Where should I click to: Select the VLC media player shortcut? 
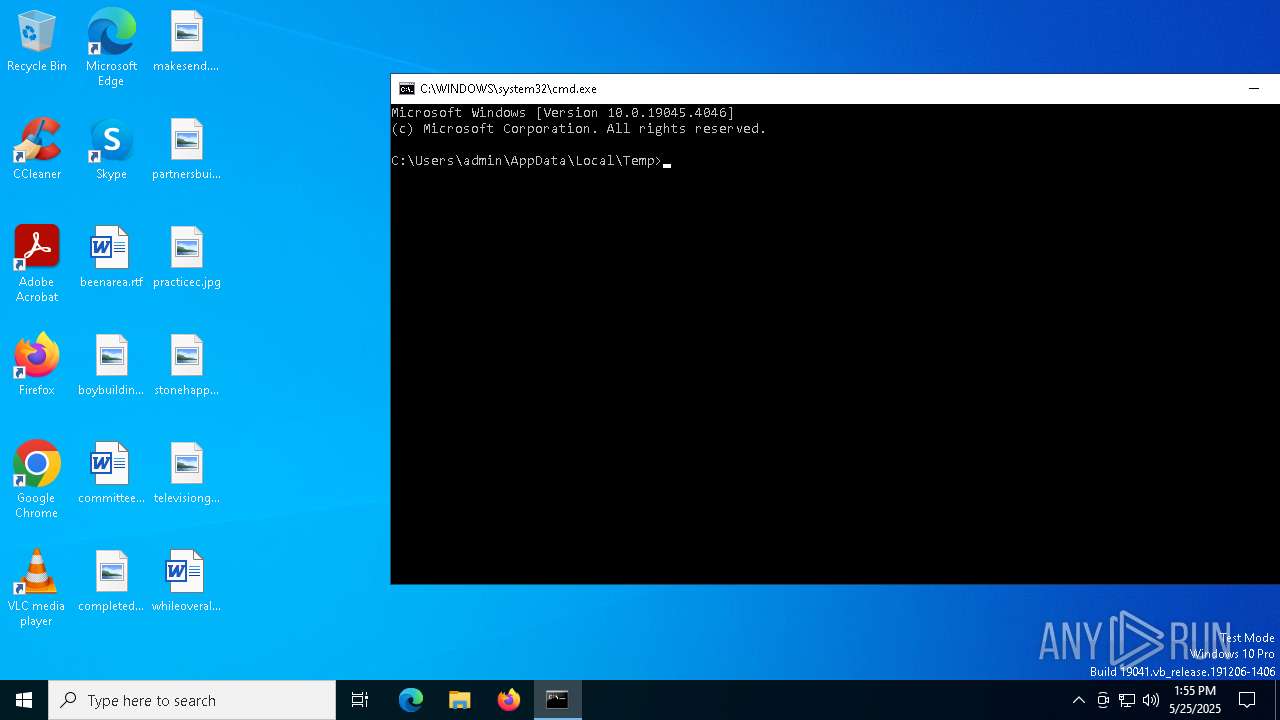[37, 588]
